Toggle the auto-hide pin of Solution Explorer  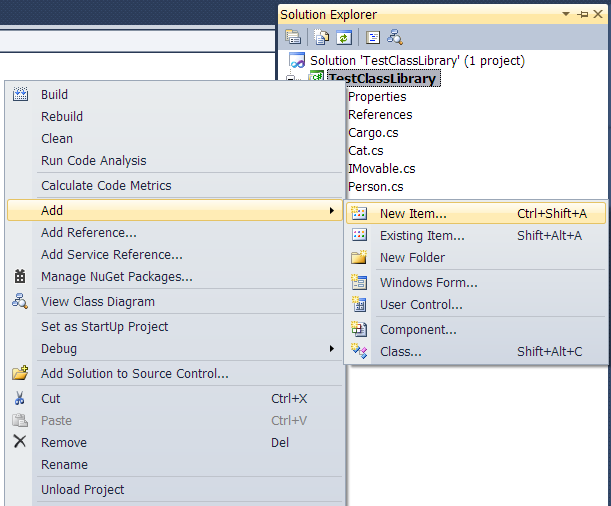pyautogui.click(x=583, y=15)
